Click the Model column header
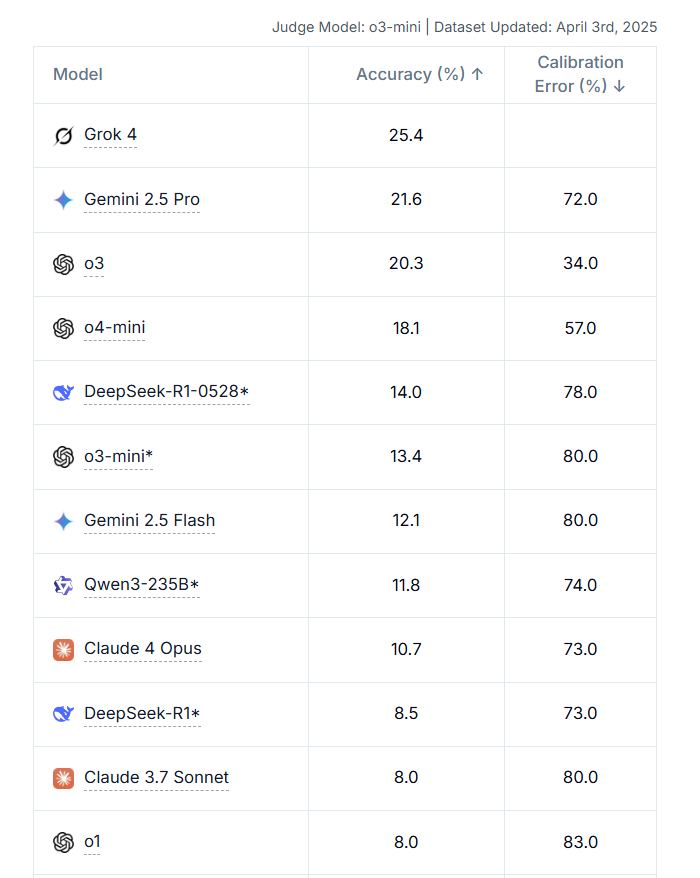The height and width of the screenshot is (878, 700). pos(78,74)
